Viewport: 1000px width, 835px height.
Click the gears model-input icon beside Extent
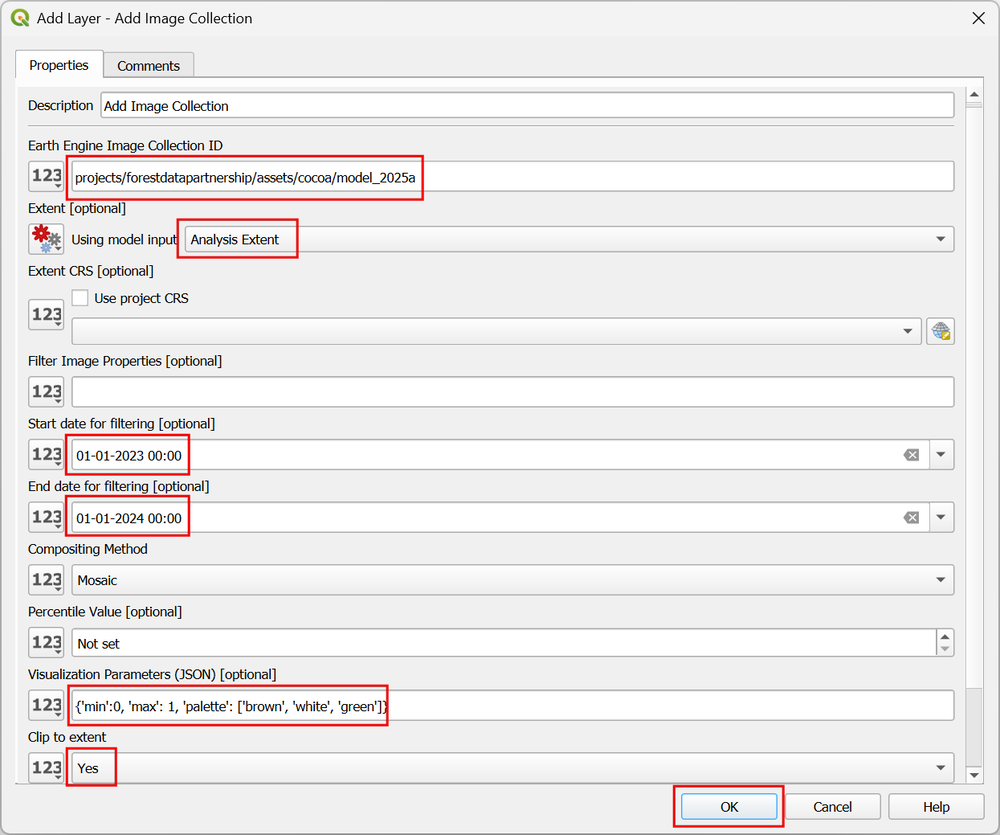coord(46,239)
